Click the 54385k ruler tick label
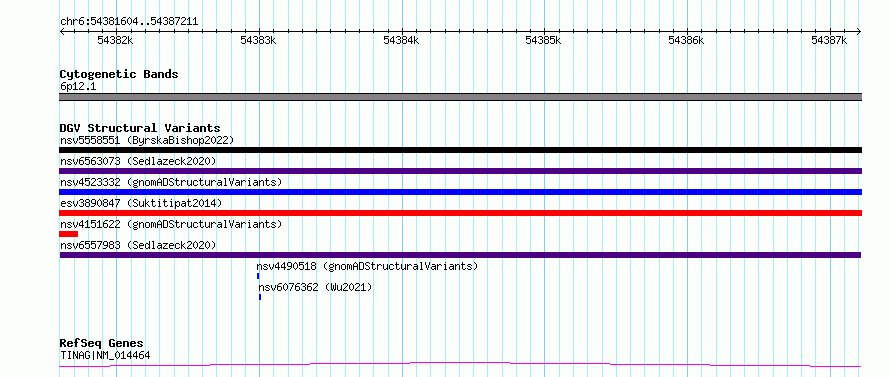The image size is (890, 377). coord(544,40)
